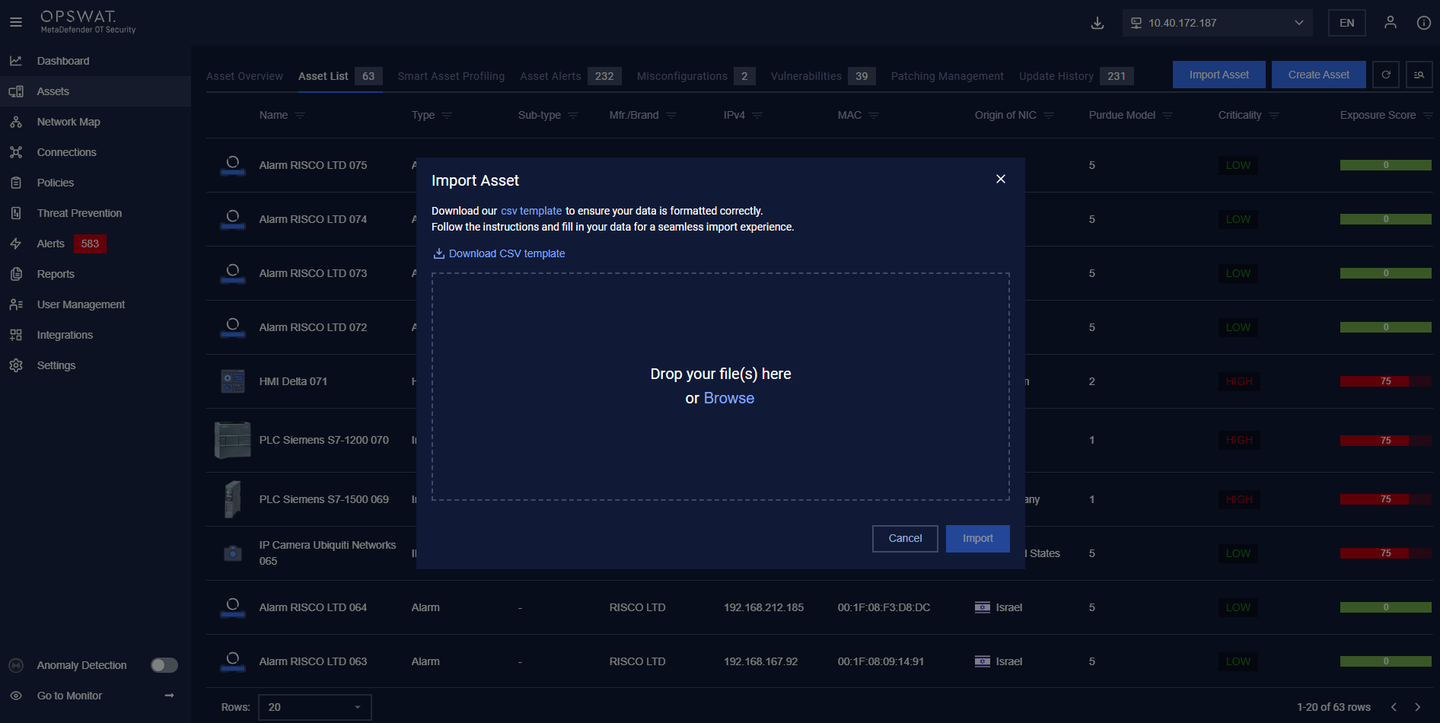Close the Import Asset dialog
The width and height of the screenshot is (1440, 723).
(x=1000, y=179)
